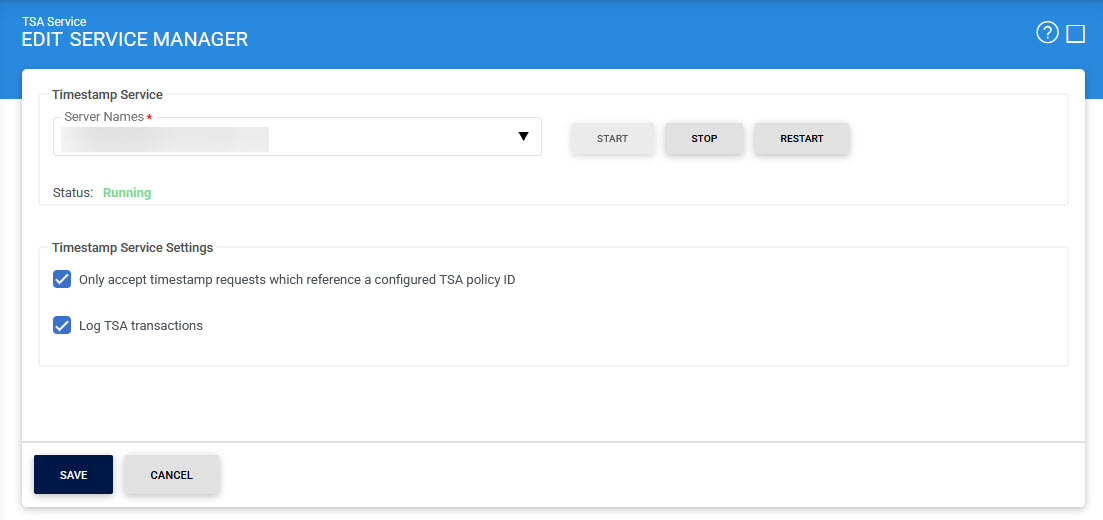Click the square expand icon in header
This screenshot has width=1103, height=520.
point(1076,34)
